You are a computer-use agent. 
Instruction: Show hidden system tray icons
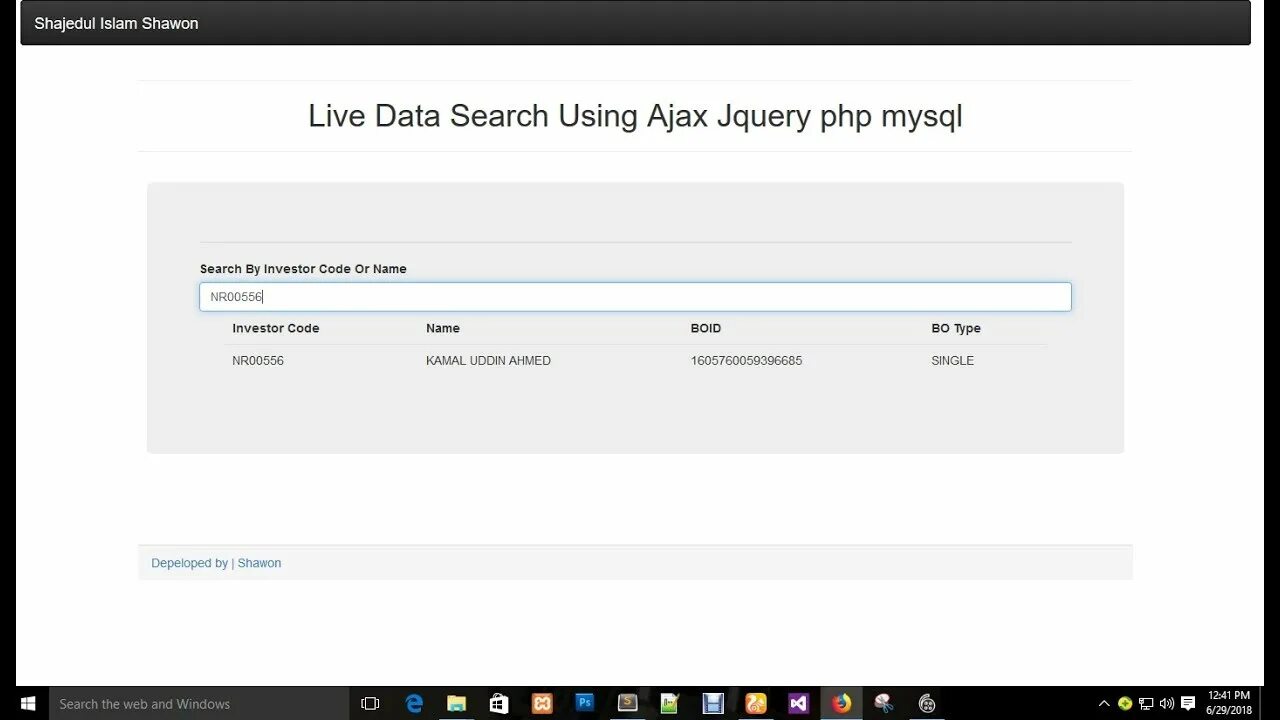pyautogui.click(x=1104, y=703)
